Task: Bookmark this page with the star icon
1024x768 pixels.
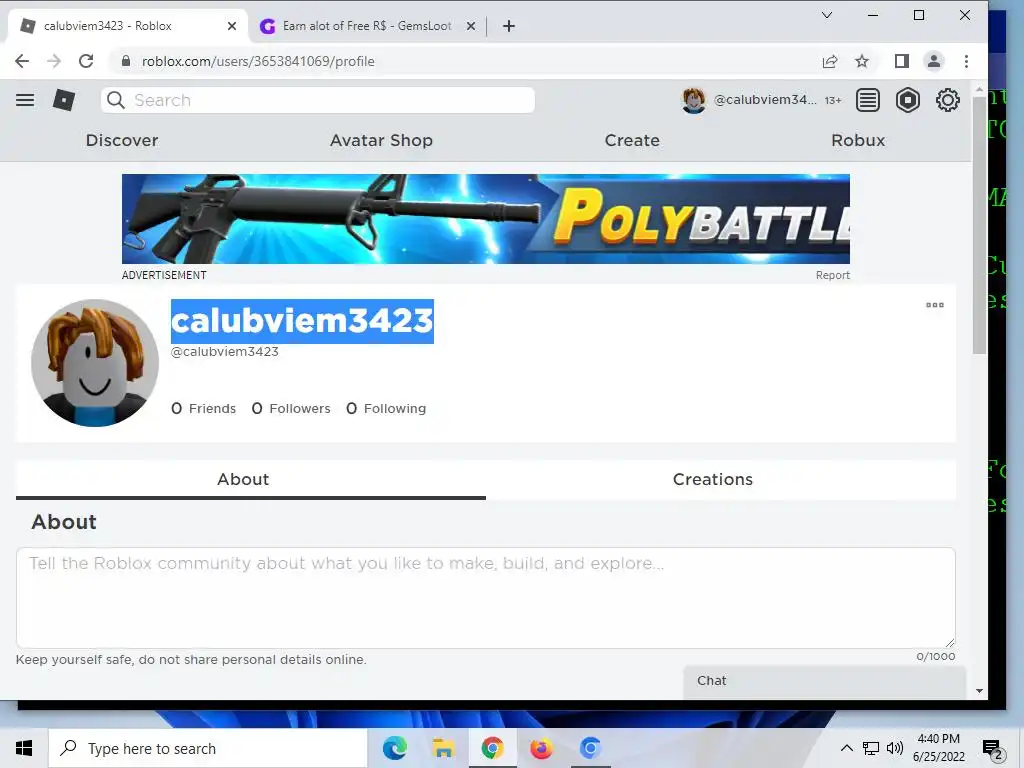Action: [862, 61]
